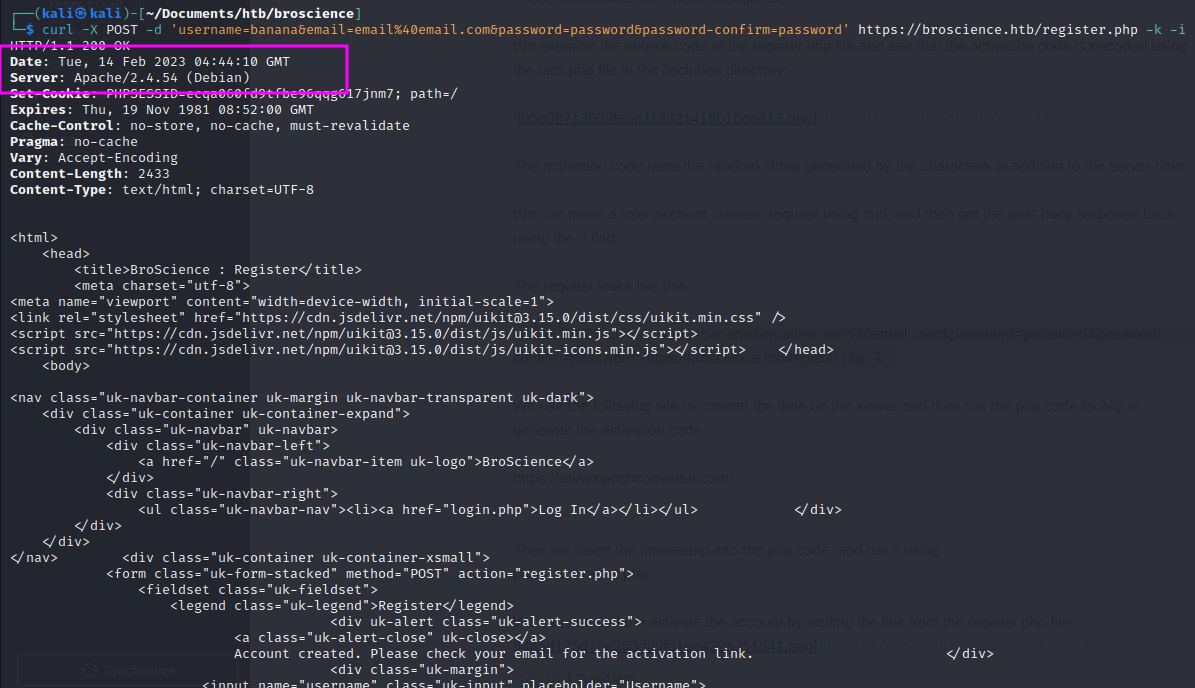Viewport: 1195px width, 688px height.
Task: Click the legend Register line
Action: coord(342,606)
